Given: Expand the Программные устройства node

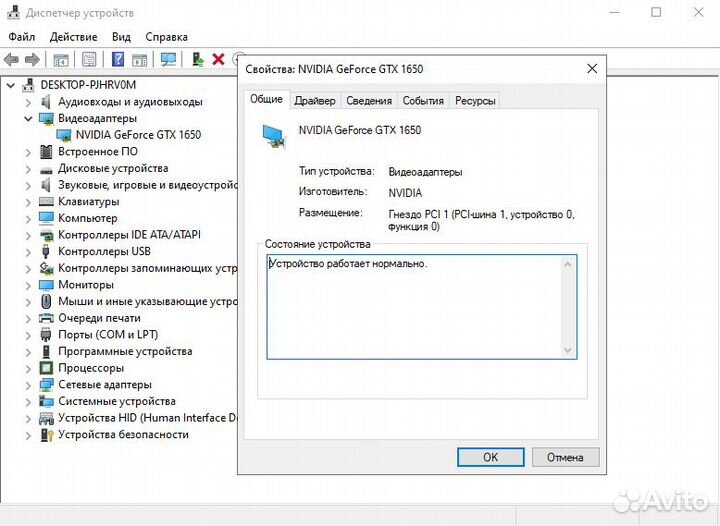Looking at the screenshot, I should pos(28,352).
